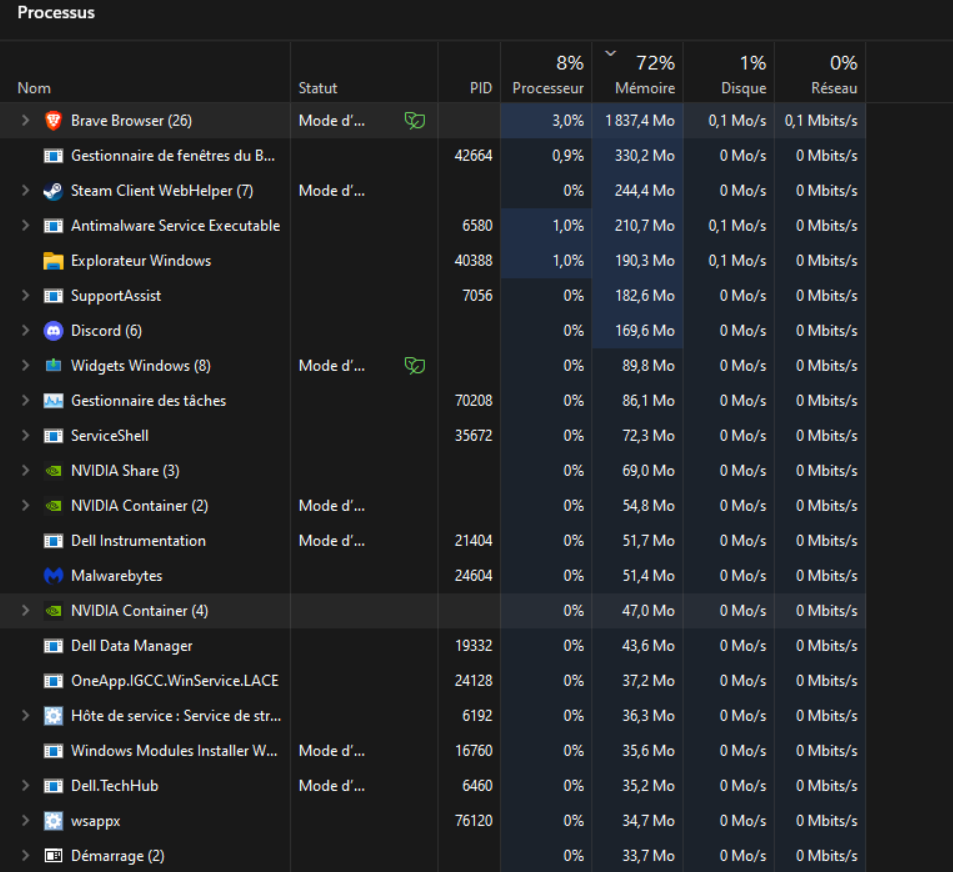
Task: Expand the NVIDIA Share (3) group
Action: point(25,471)
